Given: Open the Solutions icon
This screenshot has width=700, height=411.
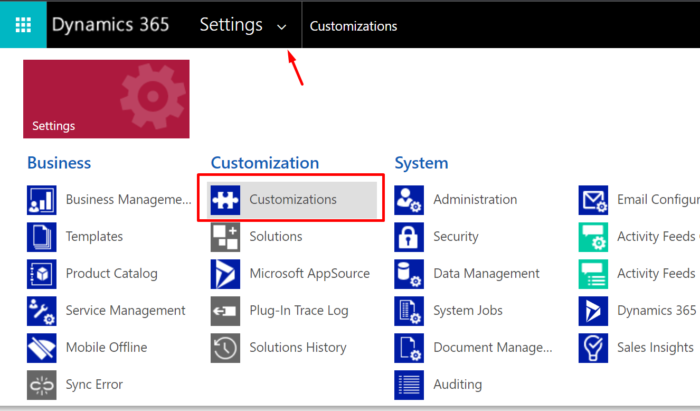Looking at the screenshot, I should click(226, 237).
